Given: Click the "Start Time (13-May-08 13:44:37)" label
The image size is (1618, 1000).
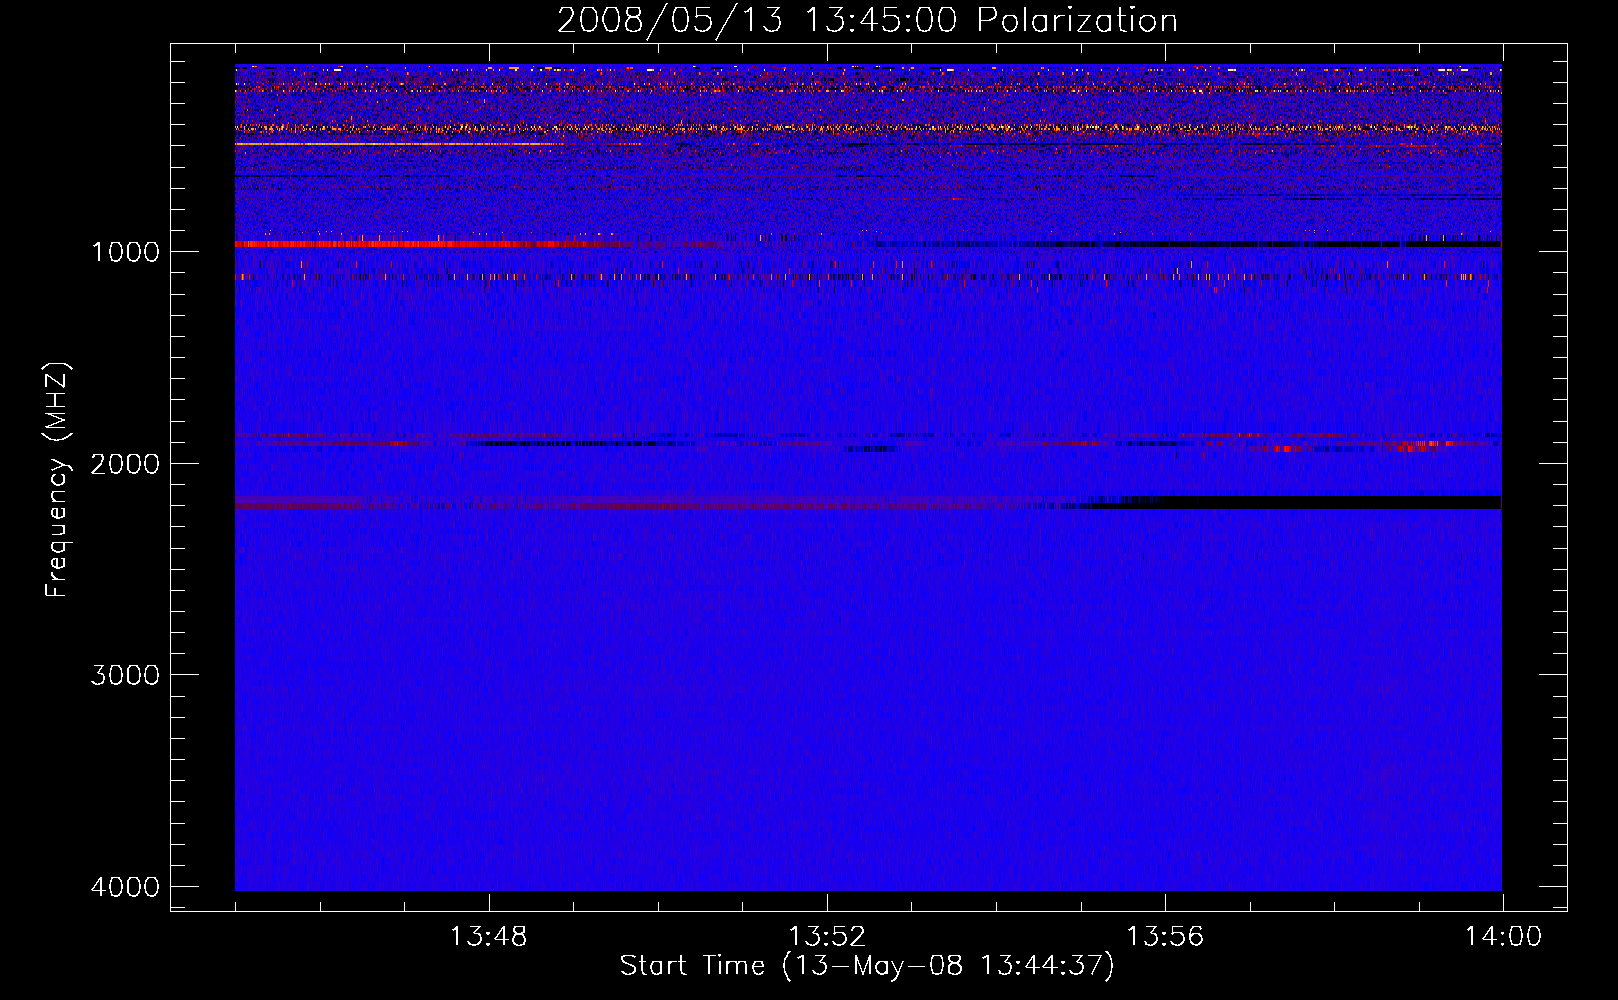Looking at the screenshot, I should 867,966.
